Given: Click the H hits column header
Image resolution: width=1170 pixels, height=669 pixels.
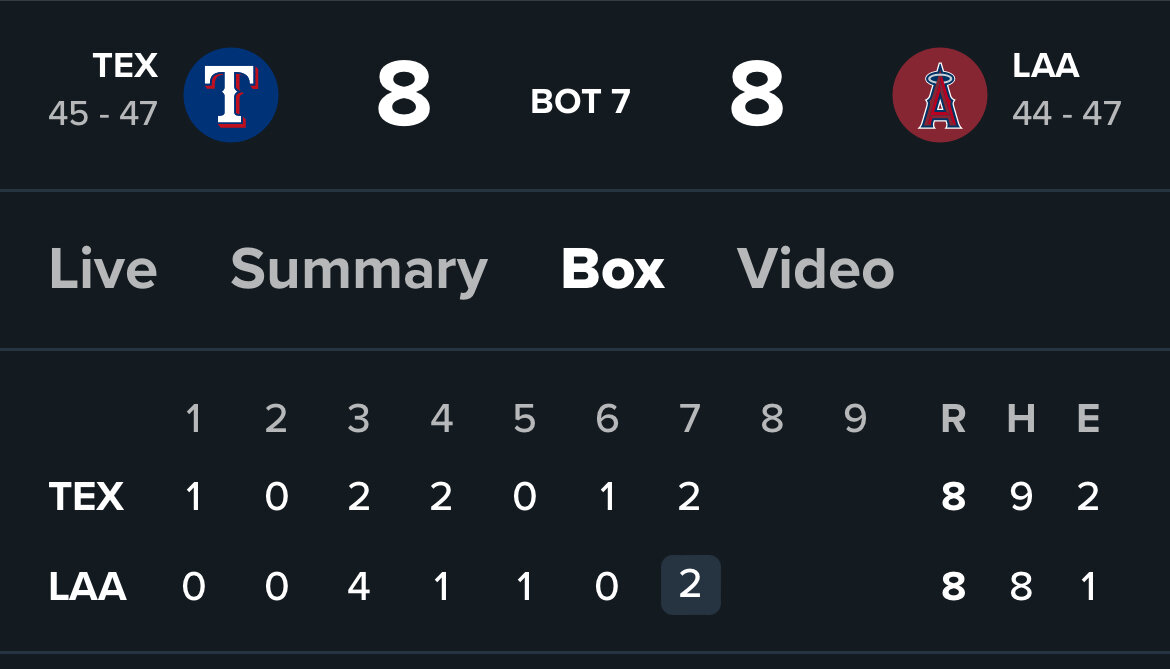Looking at the screenshot, I should [1021, 418].
